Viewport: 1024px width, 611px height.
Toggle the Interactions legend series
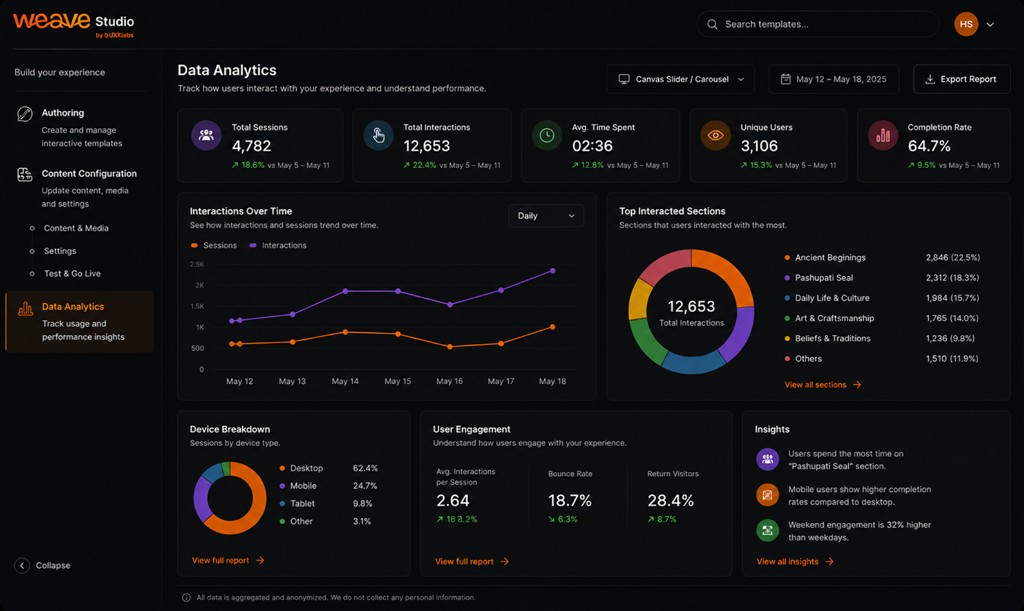pos(278,245)
